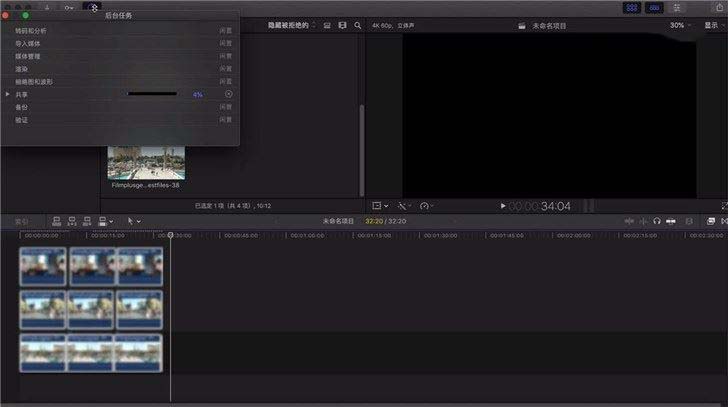Click the background tasks progress button
Viewport: 728px width, 407px height.
(93, 7)
